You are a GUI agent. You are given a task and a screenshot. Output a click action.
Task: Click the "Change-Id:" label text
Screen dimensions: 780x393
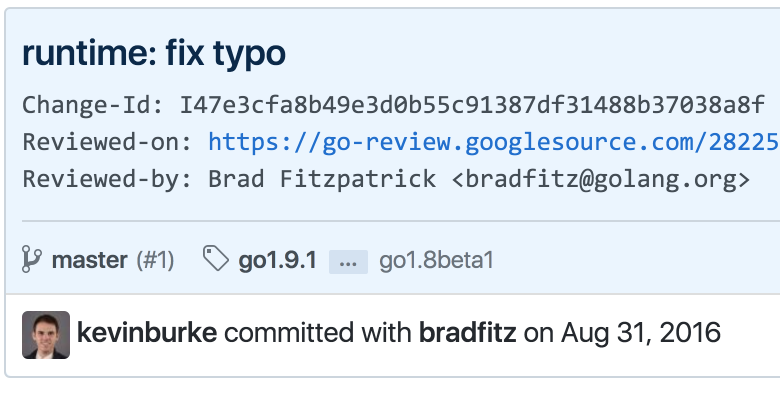[x=93, y=105]
